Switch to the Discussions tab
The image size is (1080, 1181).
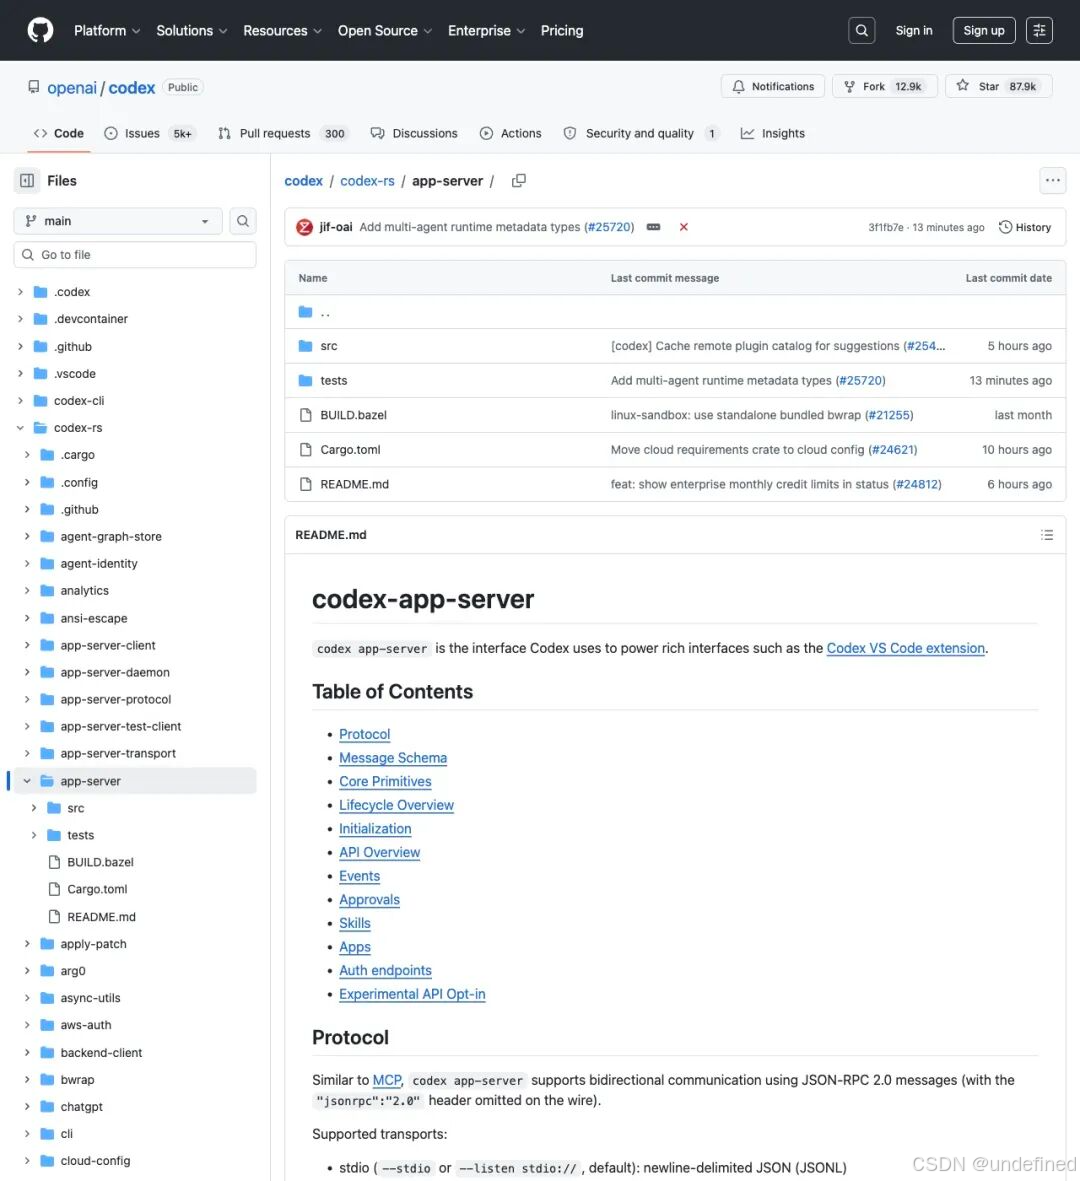pos(414,133)
